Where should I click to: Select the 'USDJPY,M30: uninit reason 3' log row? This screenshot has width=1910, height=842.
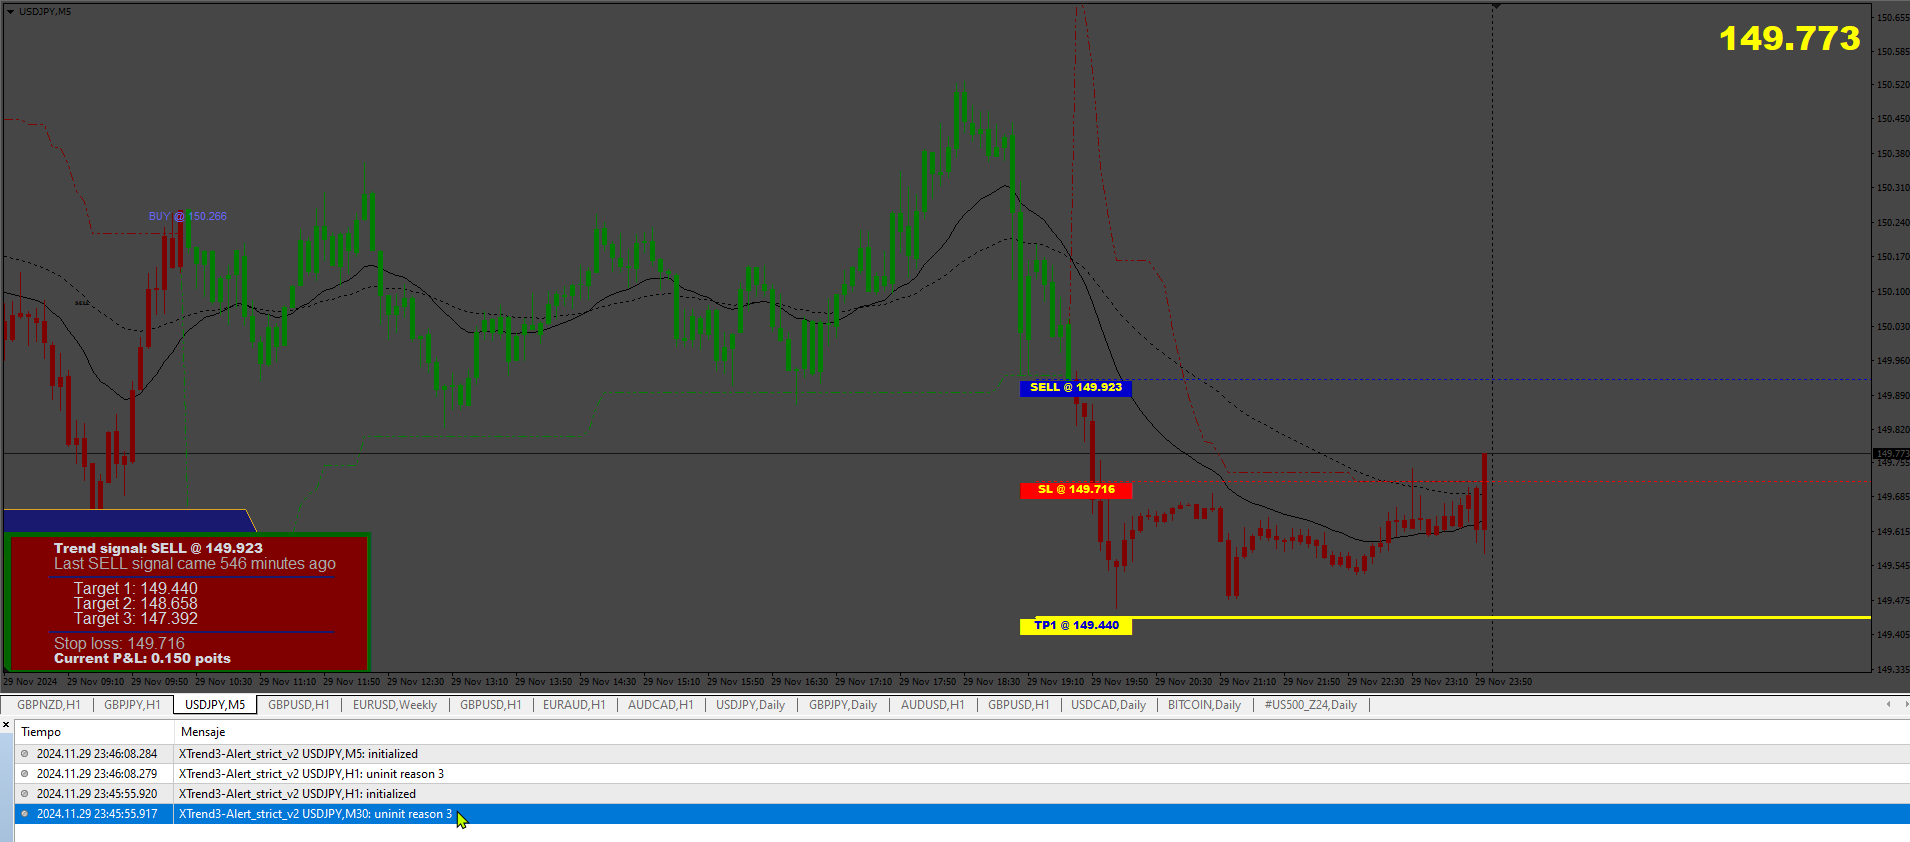962,814
